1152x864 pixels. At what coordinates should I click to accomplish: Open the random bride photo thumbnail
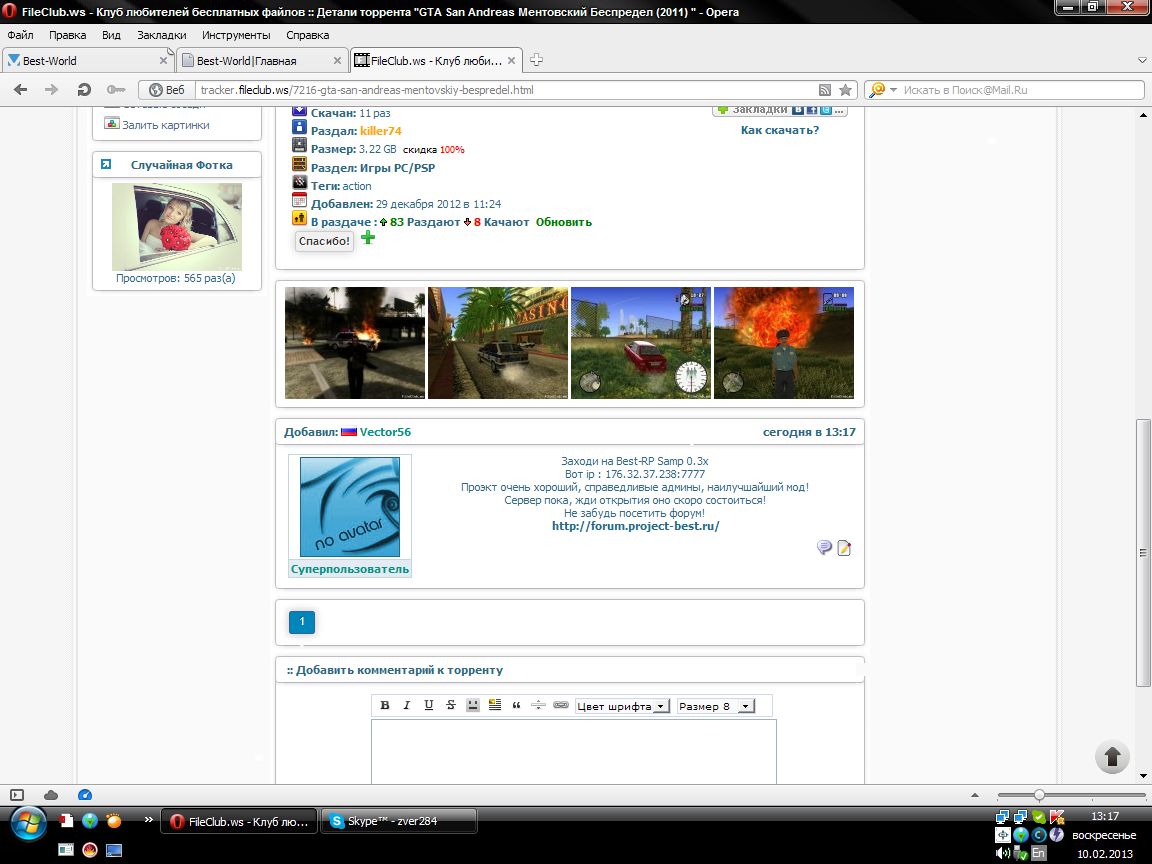click(176, 227)
